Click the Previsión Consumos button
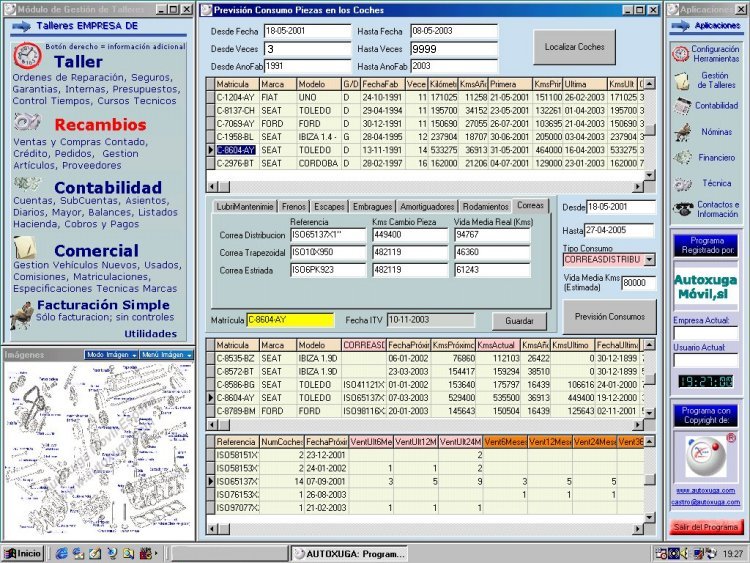Viewport: 750px width, 563px height. pyautogui.click(x=609, y=317)
